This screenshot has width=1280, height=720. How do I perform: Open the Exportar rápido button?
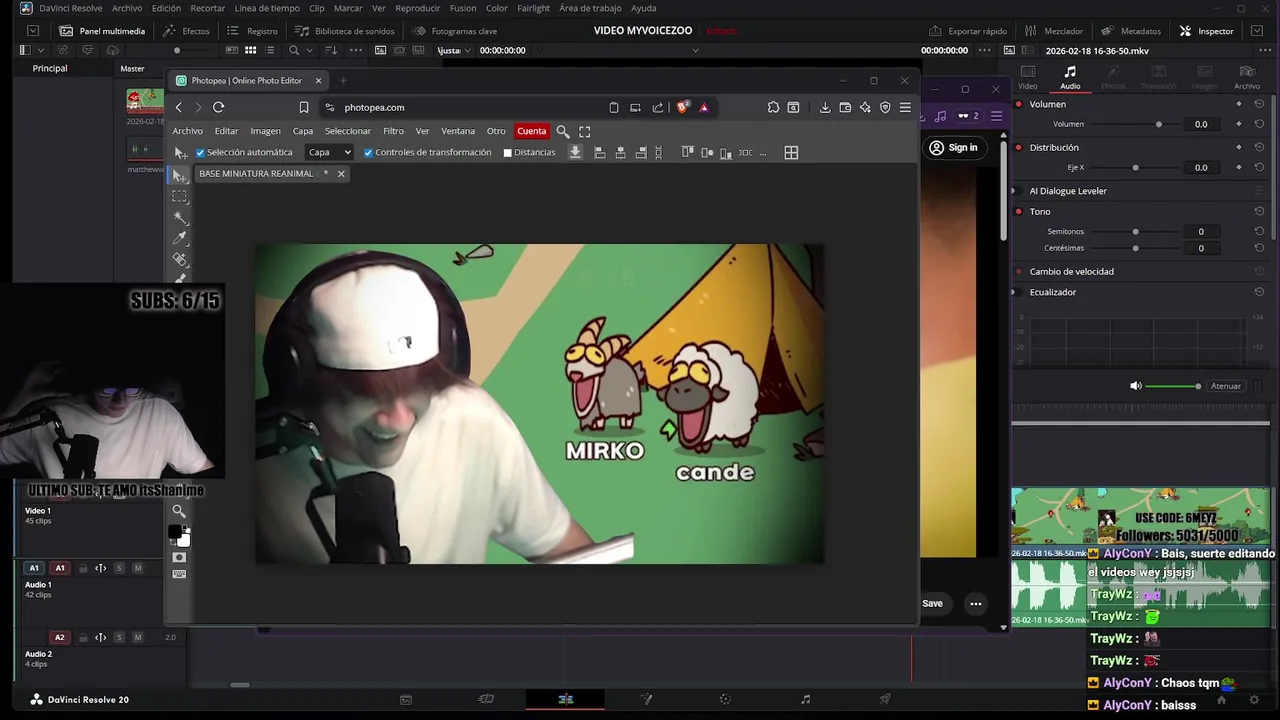(x=968, y=31)
